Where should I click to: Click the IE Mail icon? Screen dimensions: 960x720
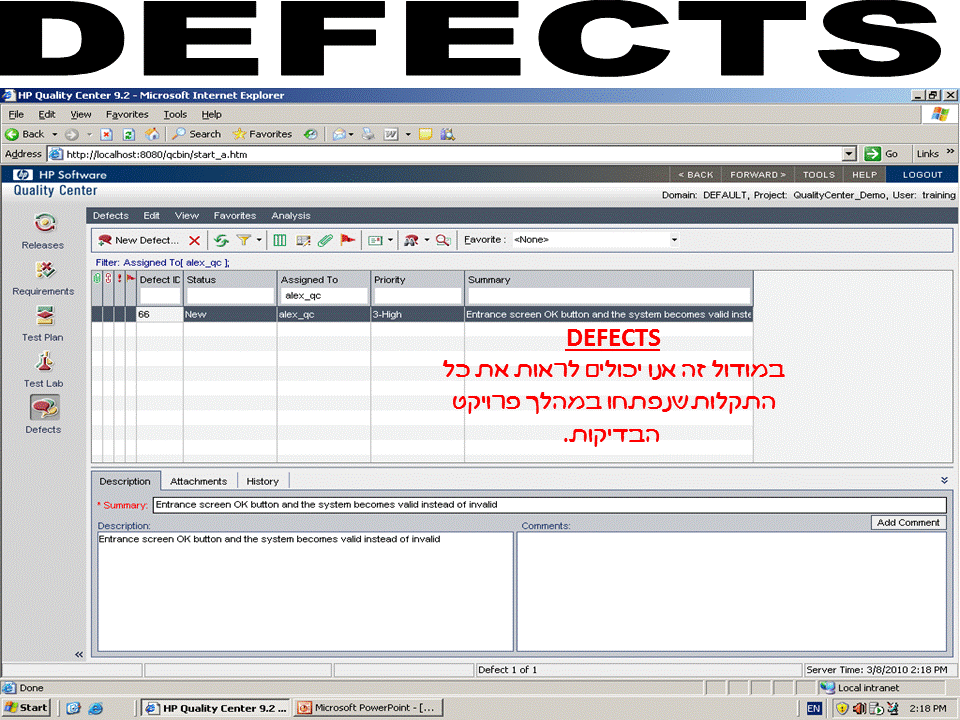pos(339,134)
